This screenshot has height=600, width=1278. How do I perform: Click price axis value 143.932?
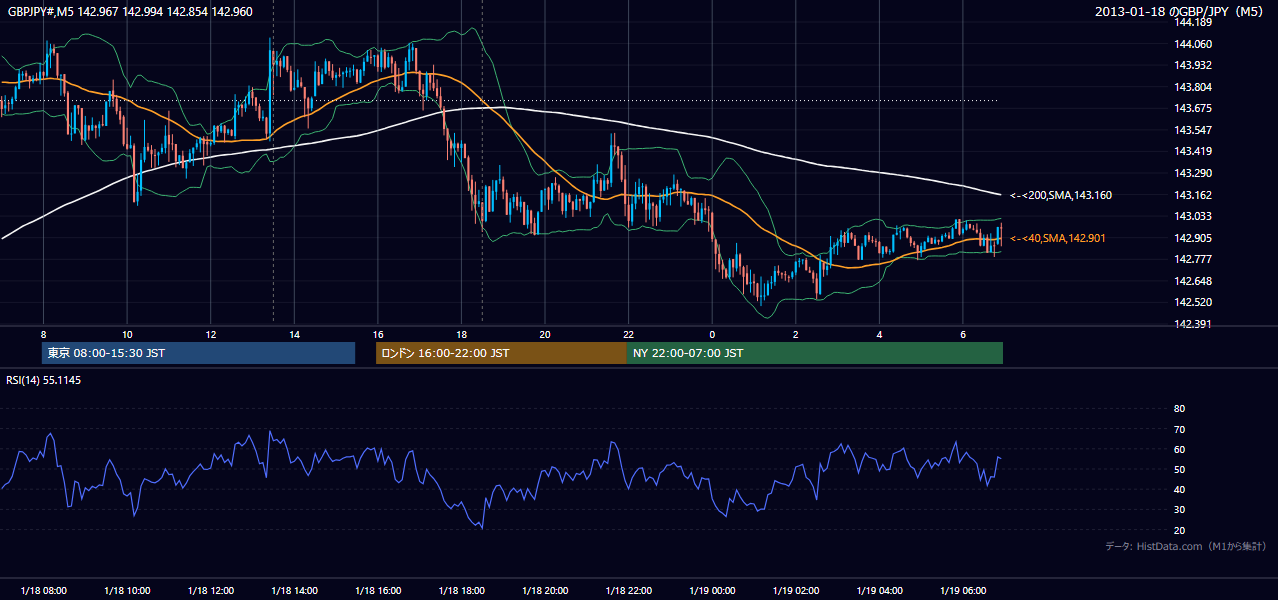tap(1194, 66)
